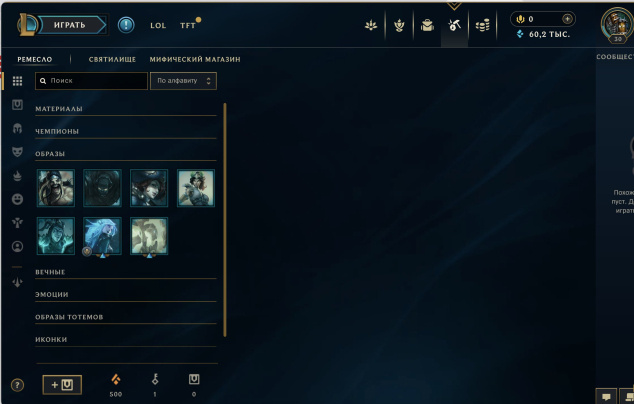Switch to the Мифический магазин tab
The width and height of the screenshot is (634, 404).
(195, 59)
